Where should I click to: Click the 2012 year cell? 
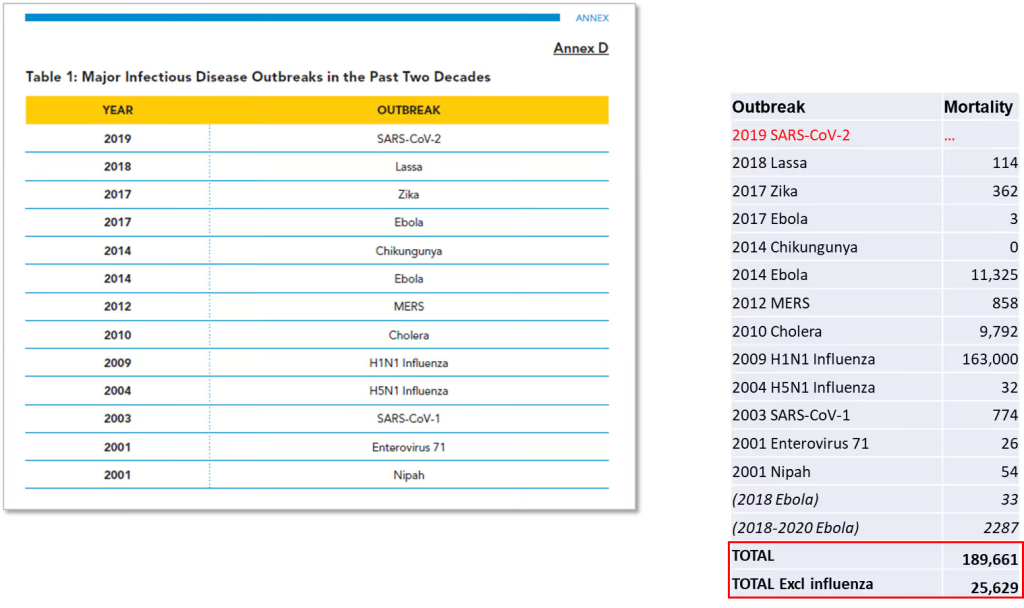click(118, 306)
